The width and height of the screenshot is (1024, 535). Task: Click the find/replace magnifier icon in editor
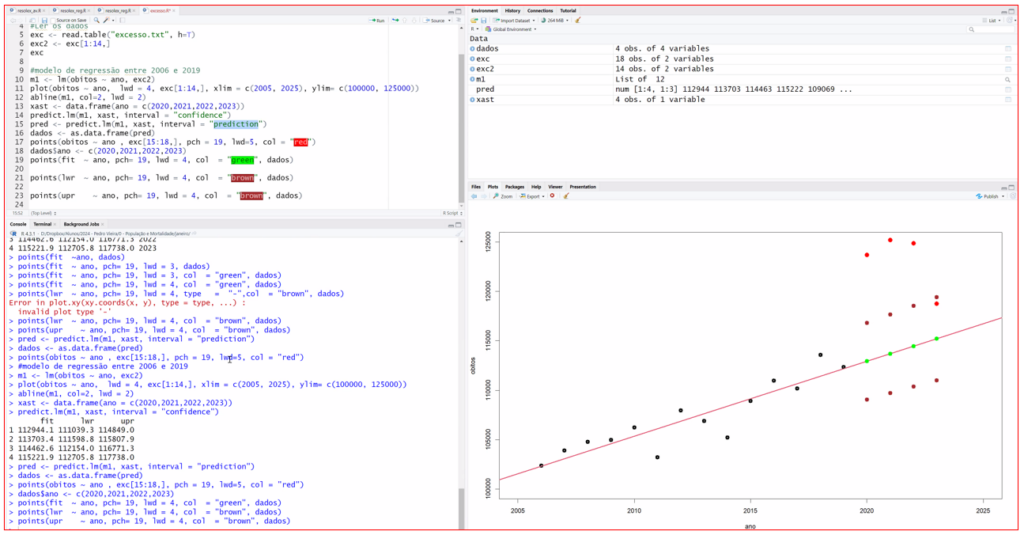[x=97, y=19]
